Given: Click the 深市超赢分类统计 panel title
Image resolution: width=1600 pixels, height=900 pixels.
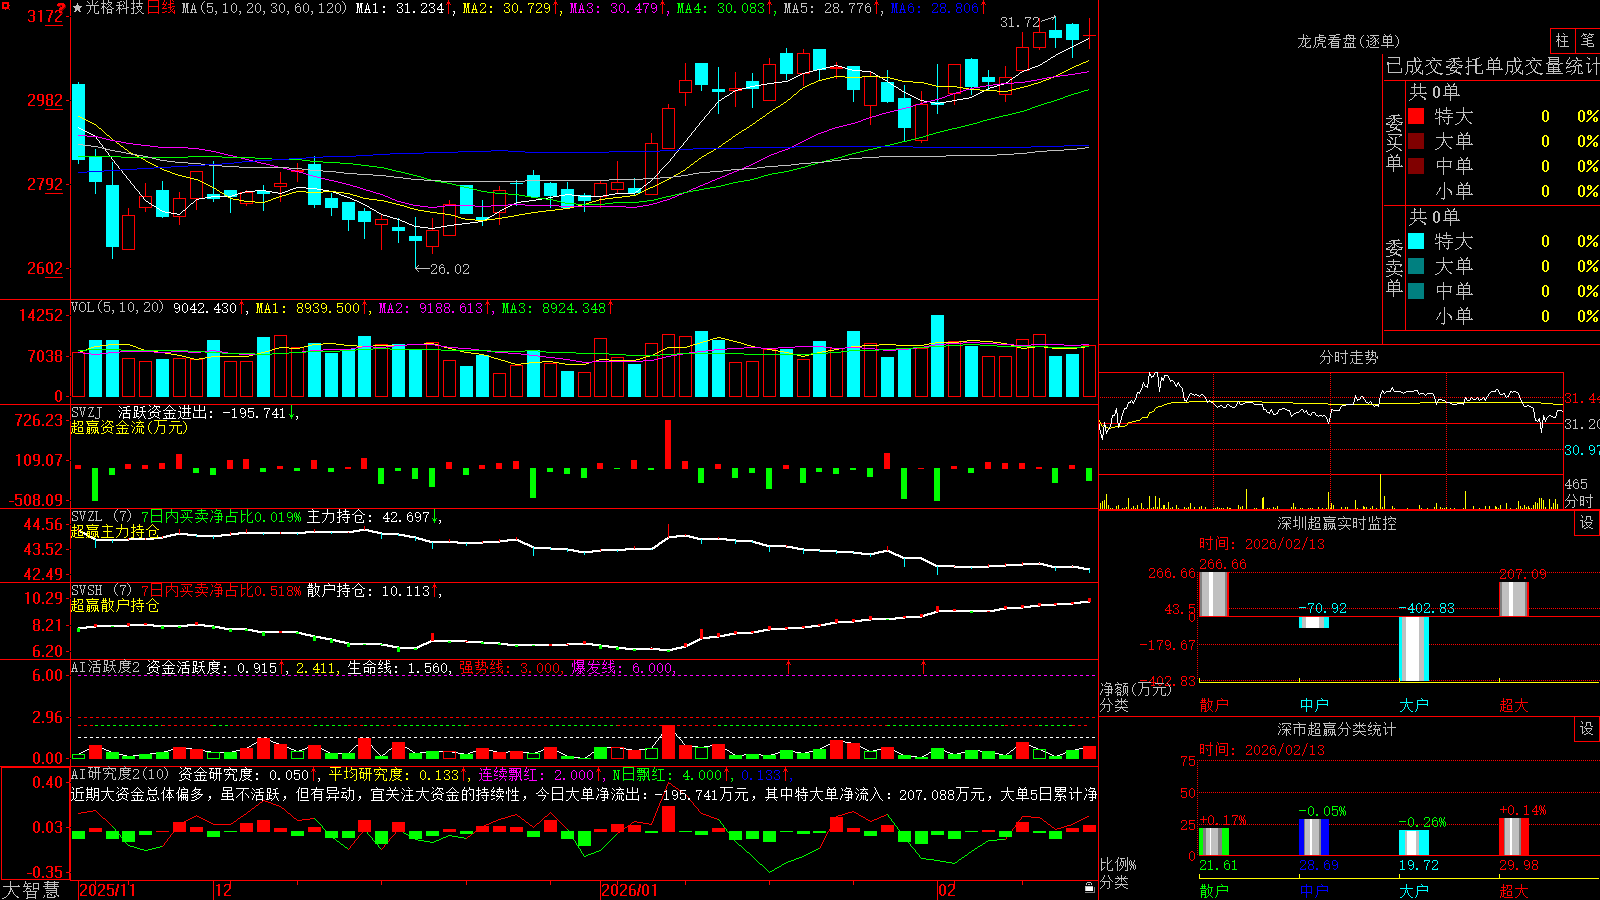Looking at the screenshot, I should coord(1336,729).
